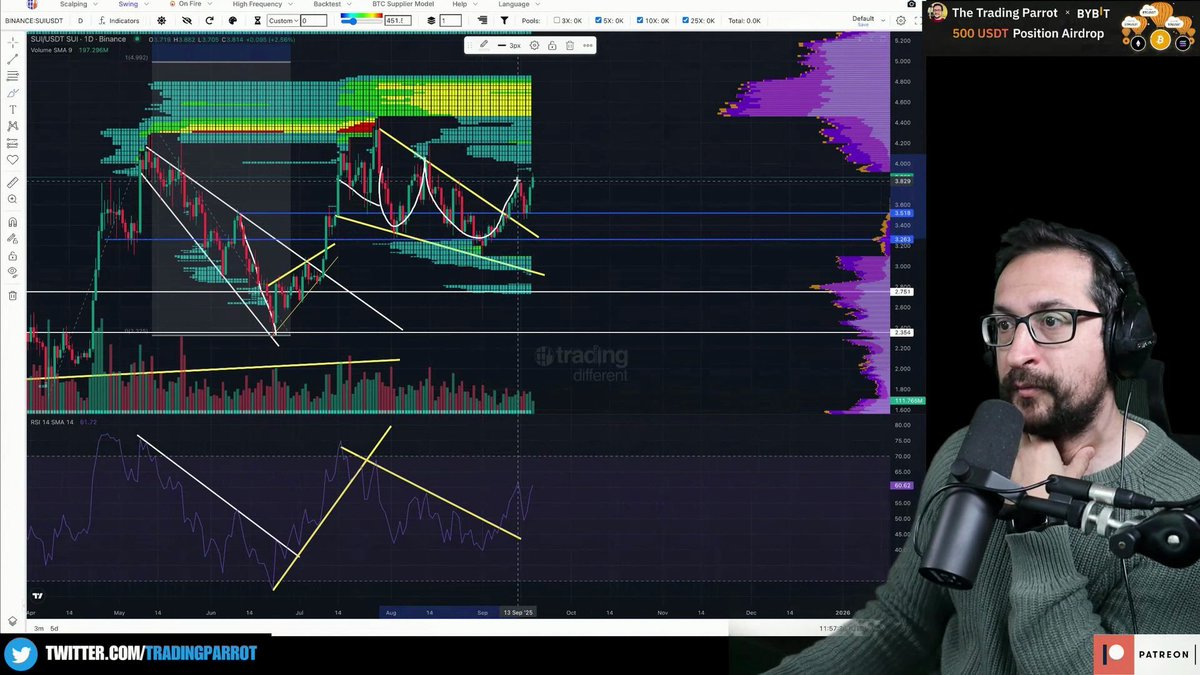Viewport: 1200px width, 675px height.
Task: Open the Fibonacci/horizontal lines tool group
Action: coord(12,76)
